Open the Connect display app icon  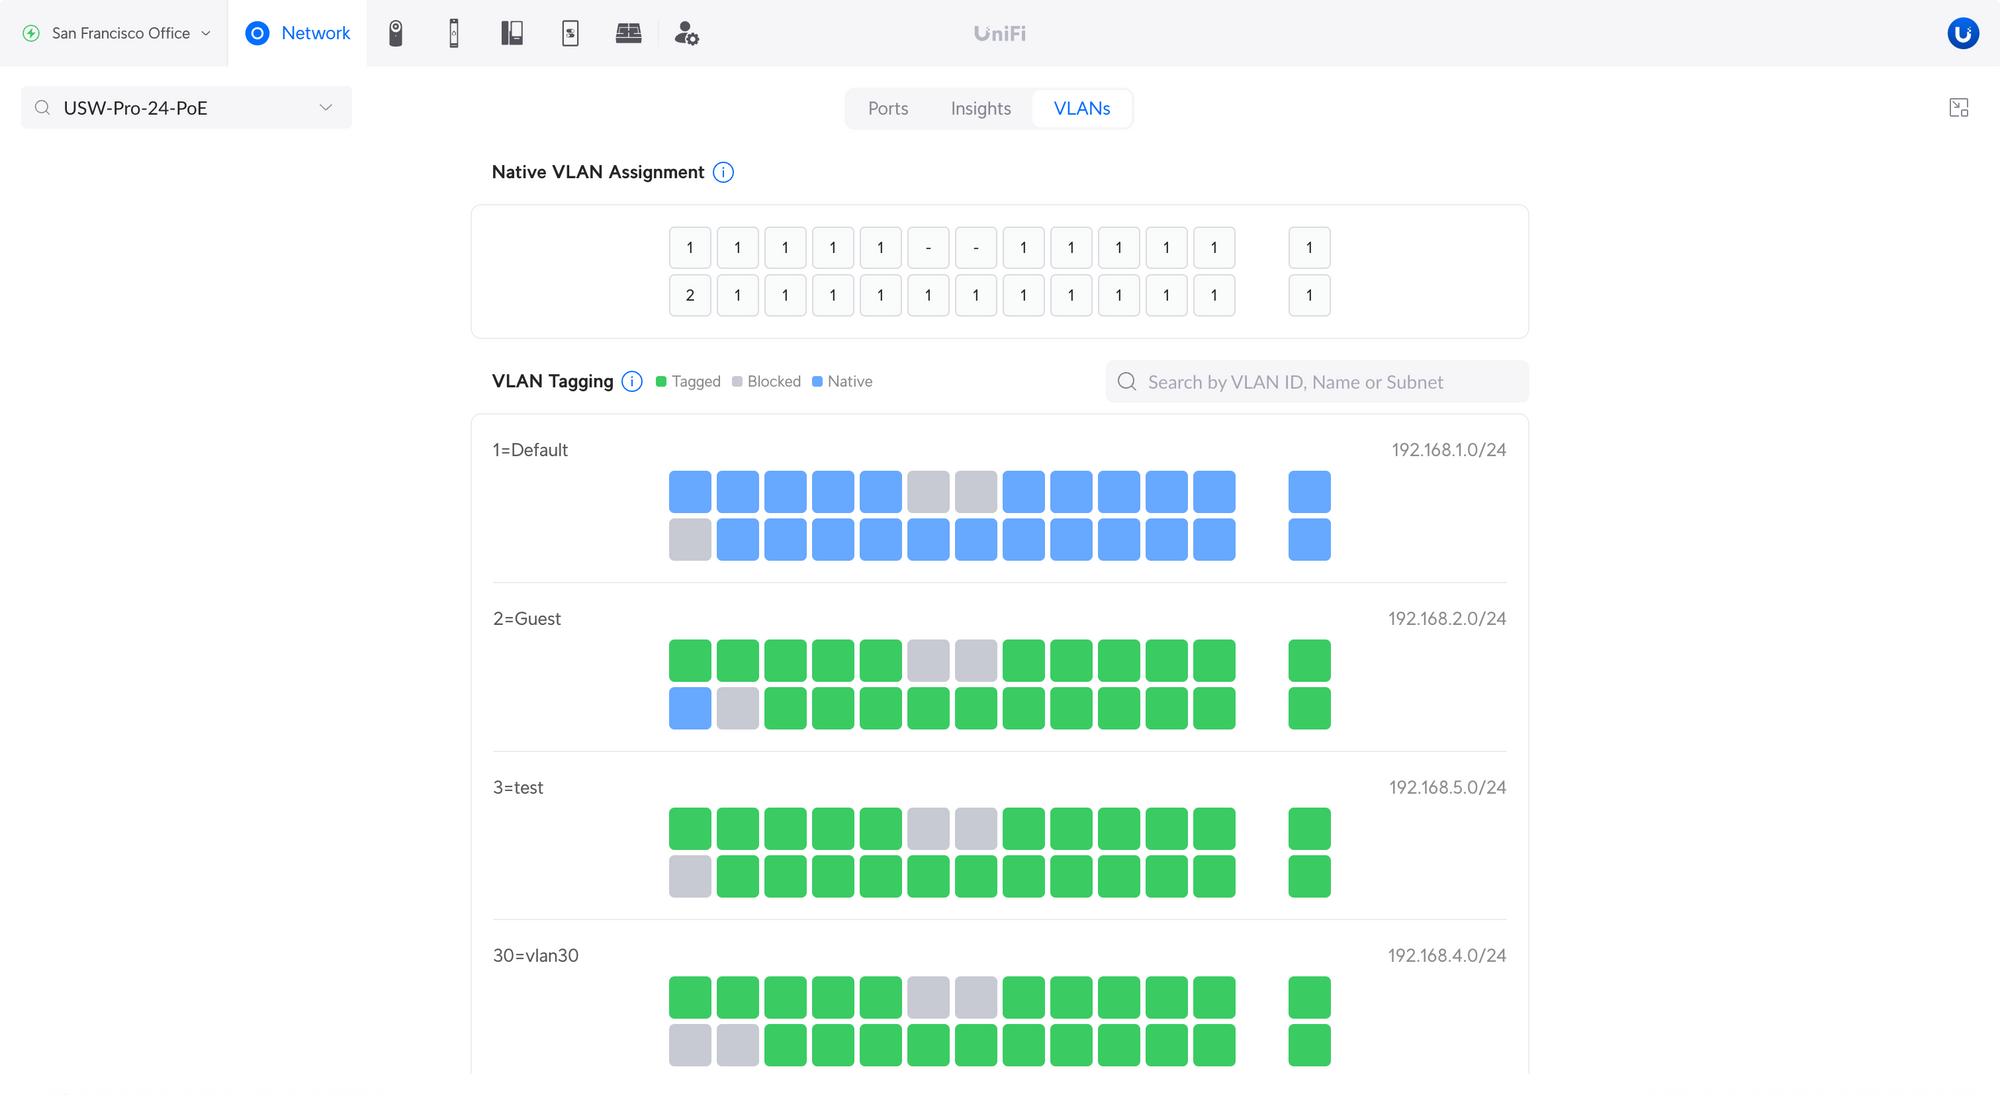570,33
